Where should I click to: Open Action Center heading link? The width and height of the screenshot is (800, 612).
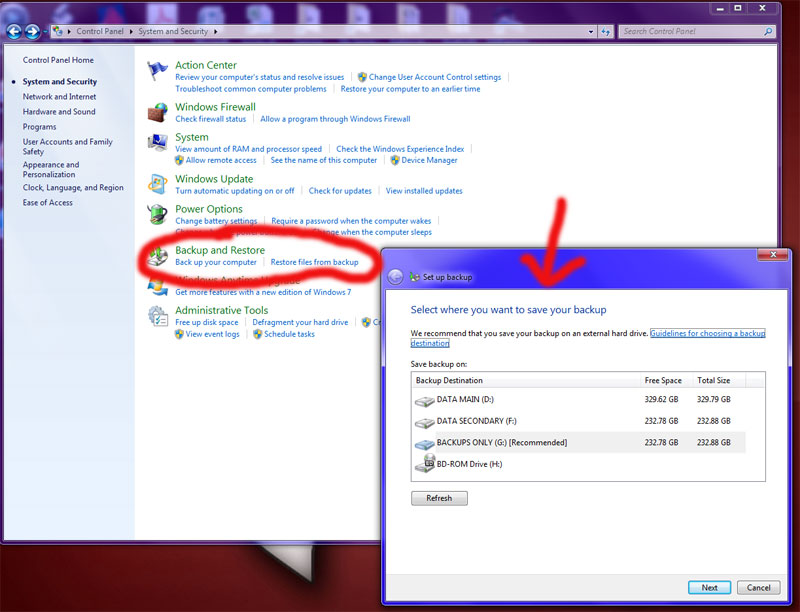(x=206, y=65)
